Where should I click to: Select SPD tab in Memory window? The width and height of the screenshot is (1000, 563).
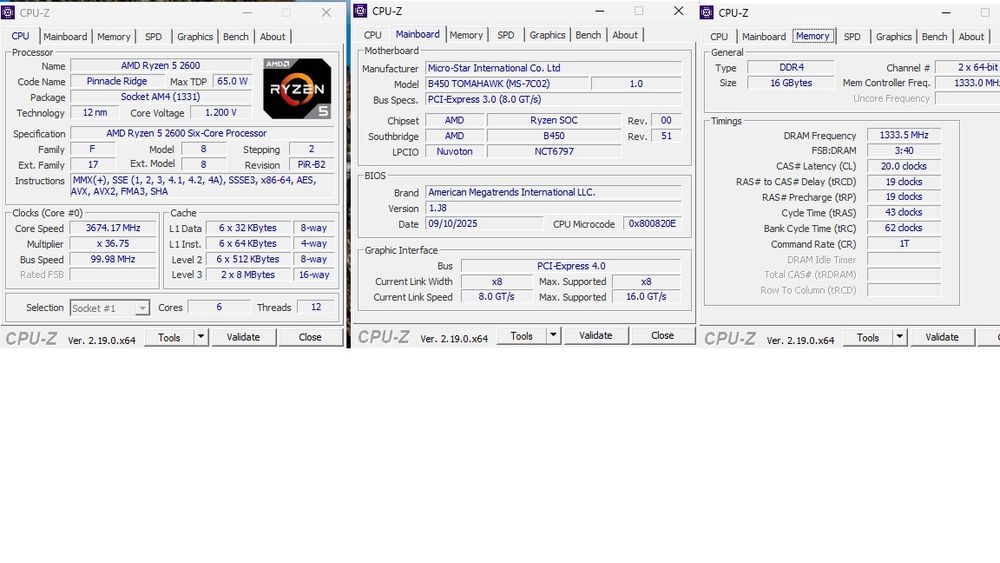tap(852, 37)
